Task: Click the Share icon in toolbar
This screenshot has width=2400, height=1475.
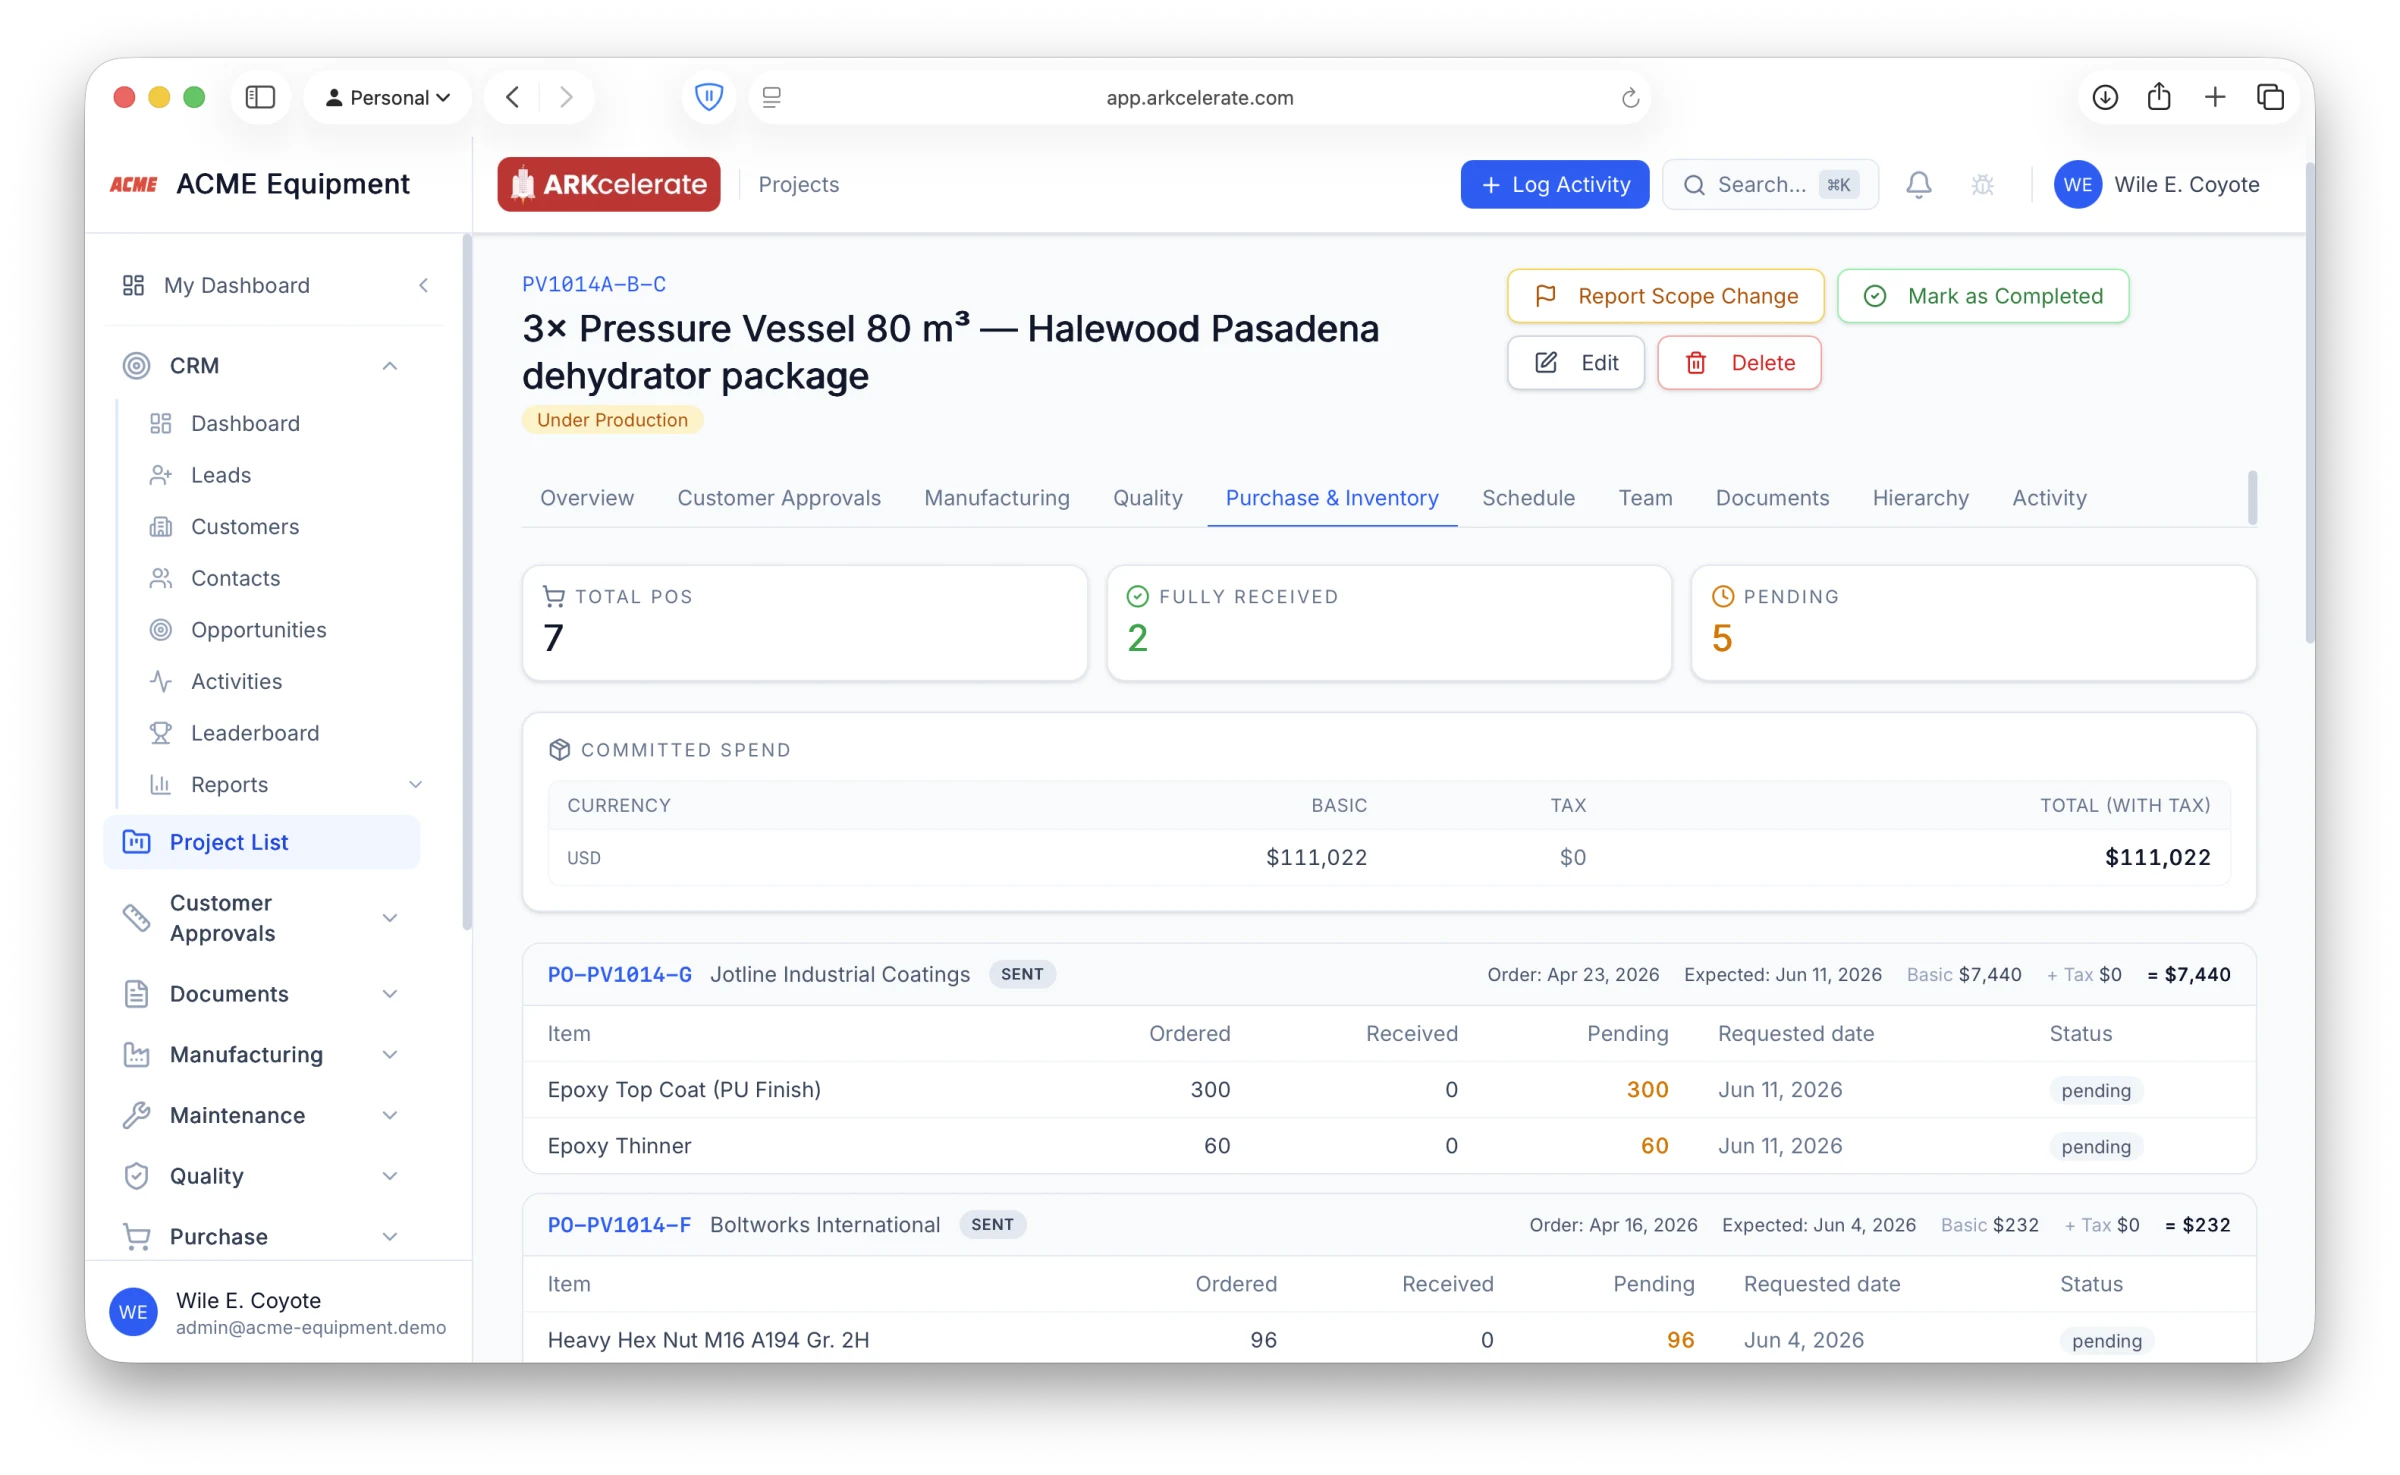Action: [x=2159, y=97]
